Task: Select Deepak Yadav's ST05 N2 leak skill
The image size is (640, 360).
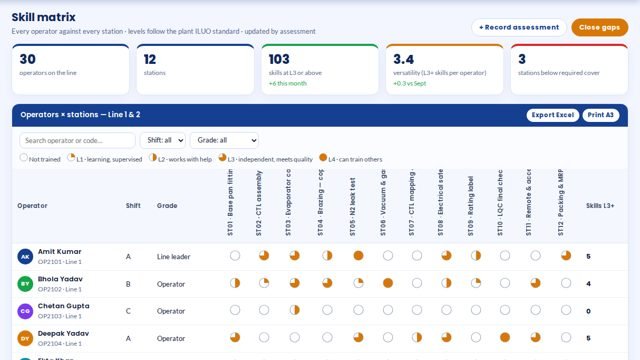Action: (x=358, y=338)
